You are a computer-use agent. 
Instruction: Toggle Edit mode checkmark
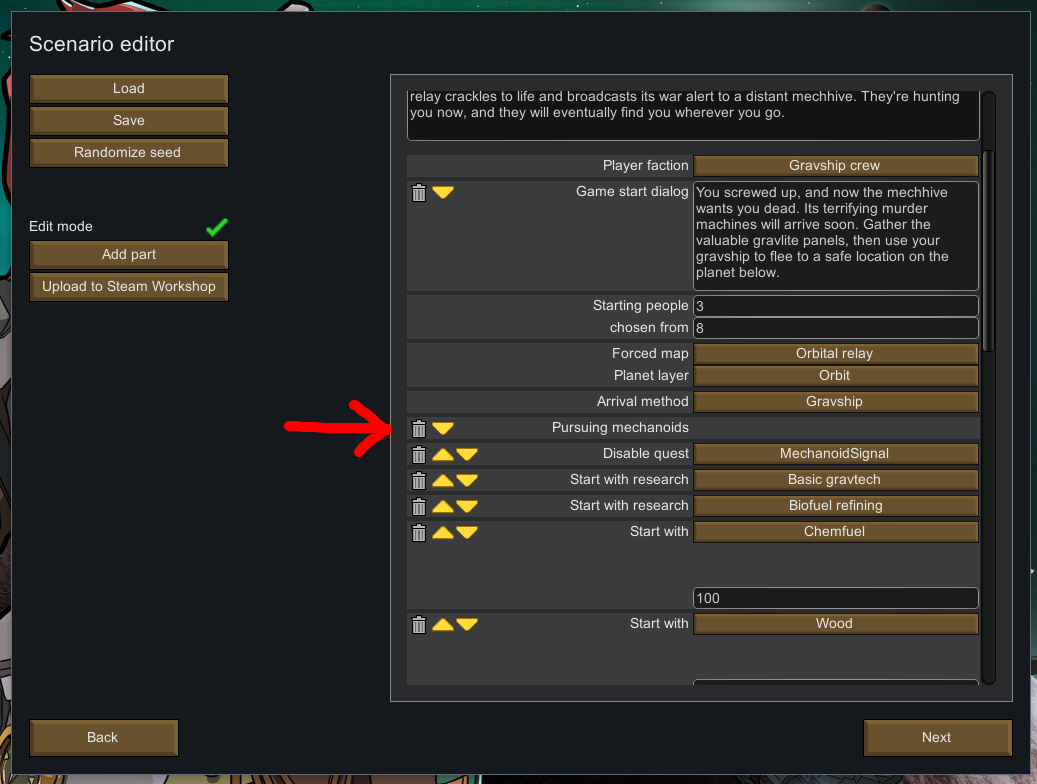pos(217,227)
